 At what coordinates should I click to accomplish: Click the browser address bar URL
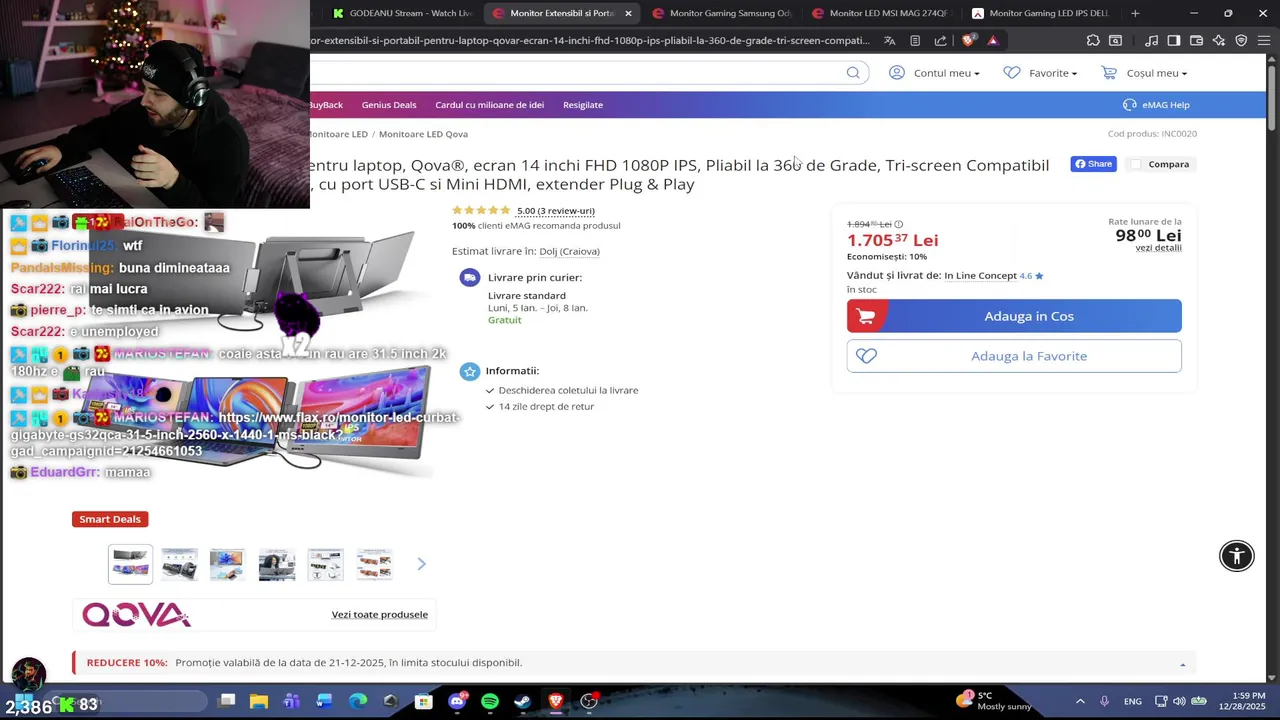click(590, 41)
